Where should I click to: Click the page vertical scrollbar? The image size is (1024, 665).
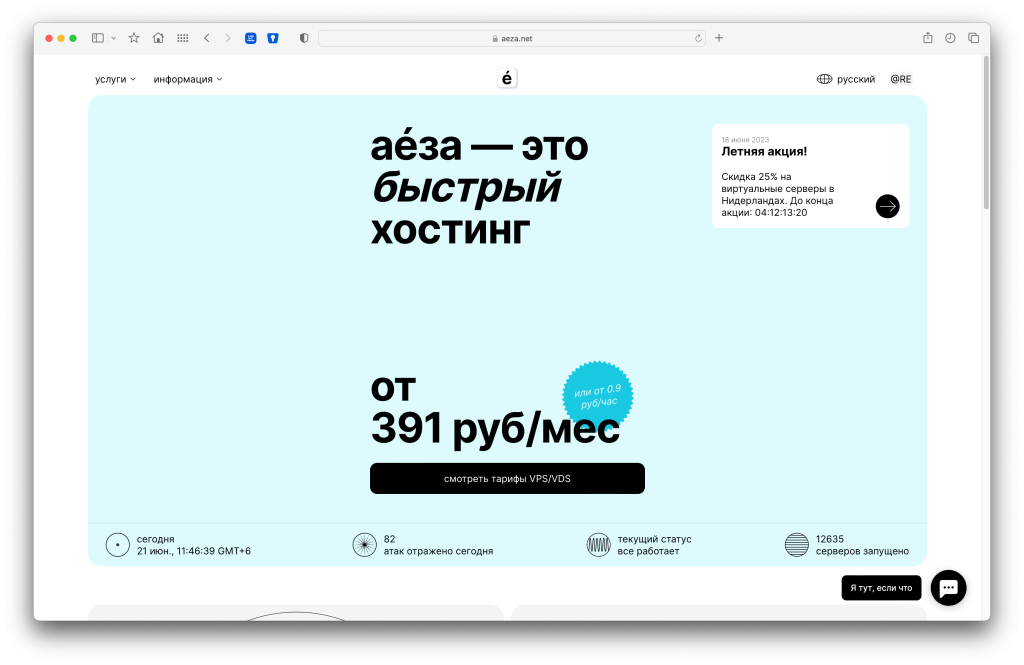986,134
